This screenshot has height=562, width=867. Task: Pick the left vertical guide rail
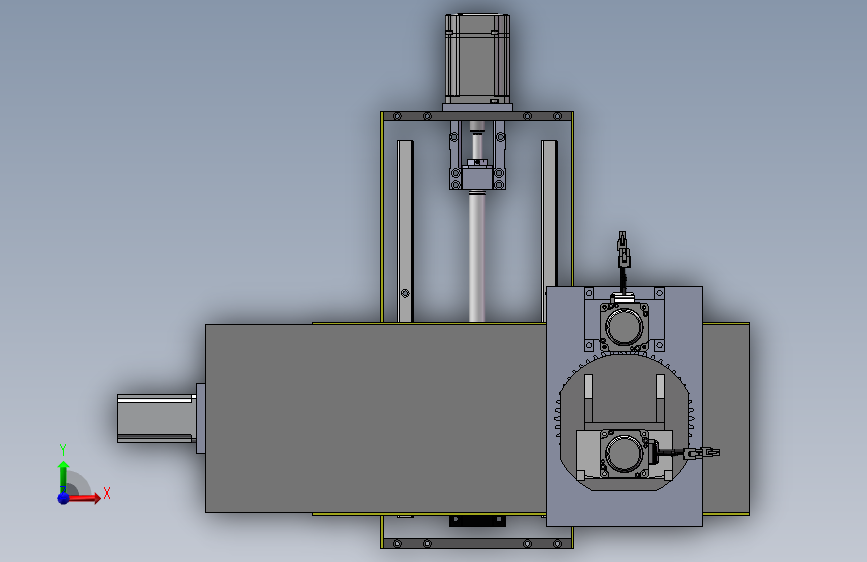point(405,231)
